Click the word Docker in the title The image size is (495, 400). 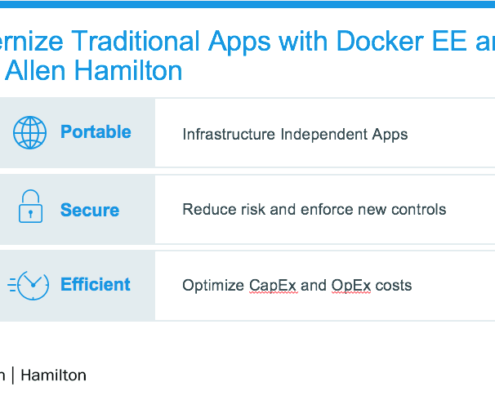pyautogui.click(x=380, y=41)
